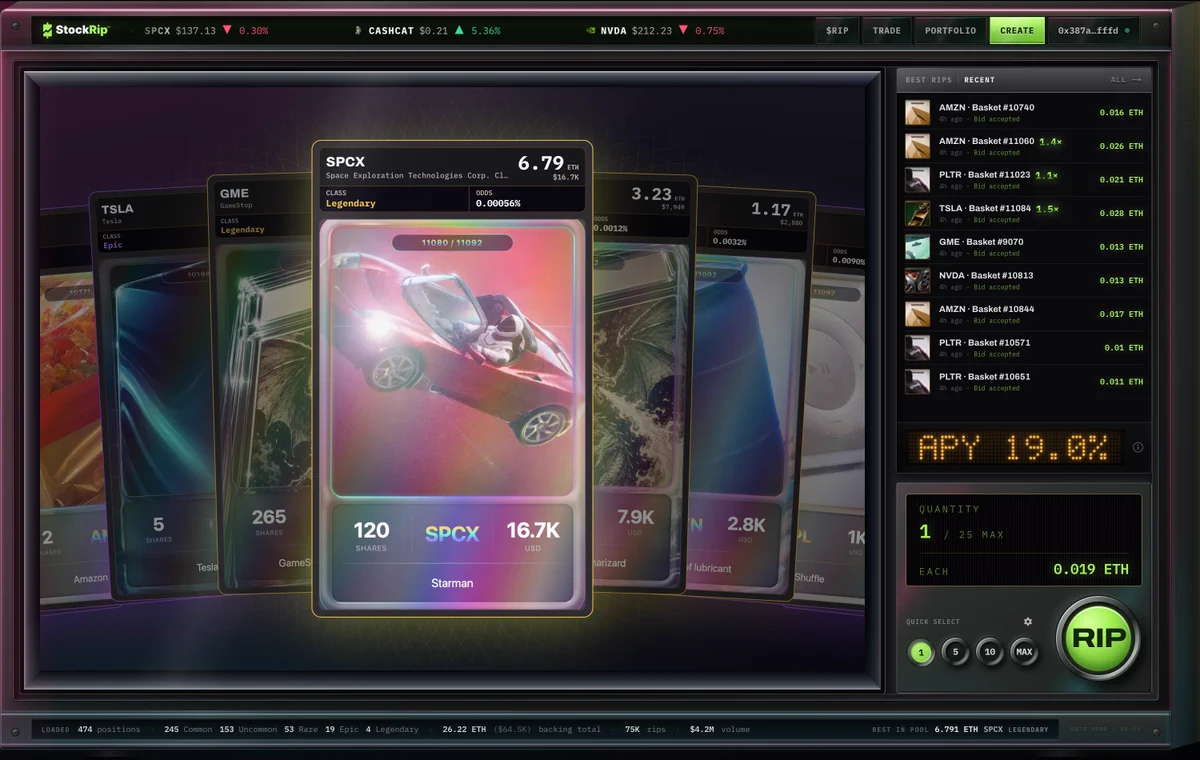Open thumbnail of AMZN Basket #10844
Viewport: 1200px width, 760px height.
917,314
